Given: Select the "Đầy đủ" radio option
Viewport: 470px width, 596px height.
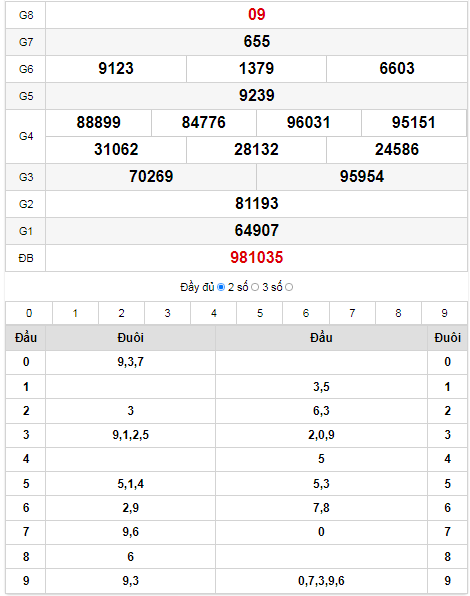Looking at the screenshot, I should 221,287.
